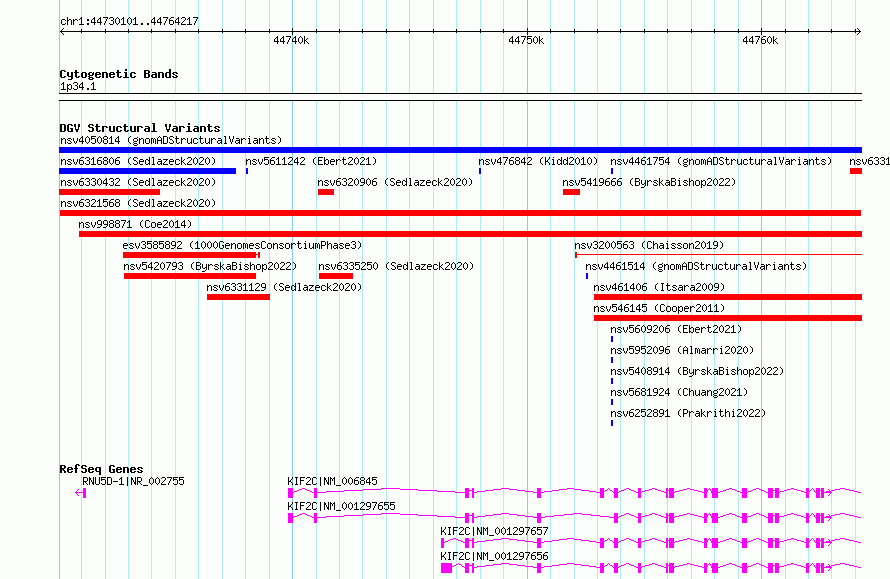Click the 1p34.1 band label
Image resolution: width=890 pixels, height=579 pixels.
(x=78, y=86)
